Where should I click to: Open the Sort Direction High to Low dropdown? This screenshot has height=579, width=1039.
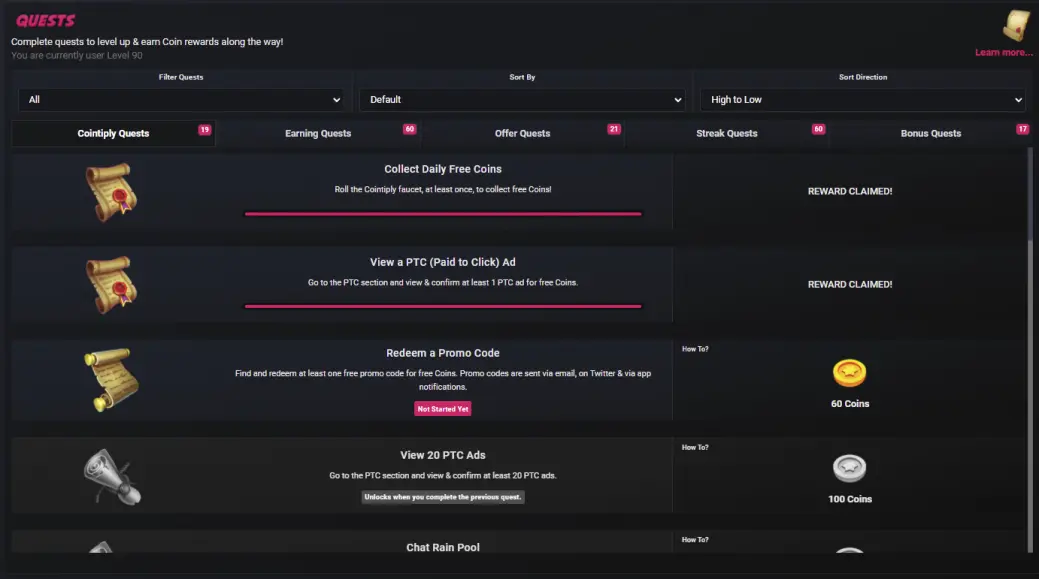(x=863, y=99)
